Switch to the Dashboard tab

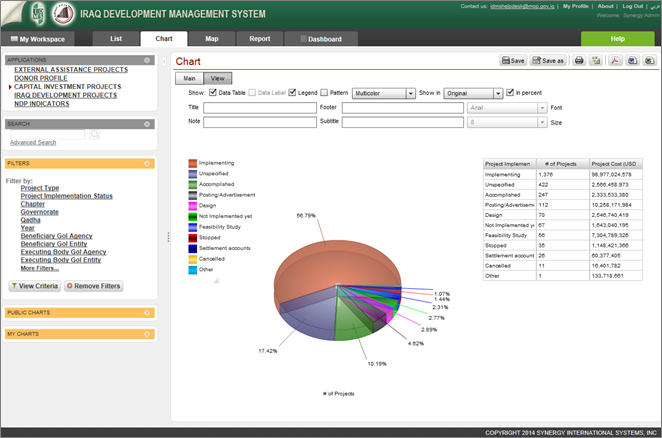pos(321,39)
